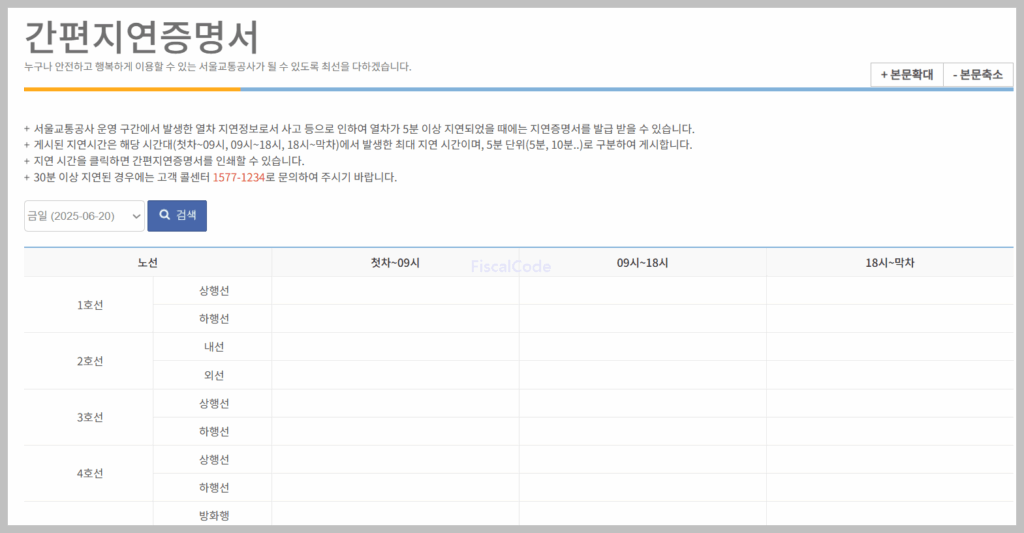Select the 첫차~09시 column header

(x=395, y=263)
